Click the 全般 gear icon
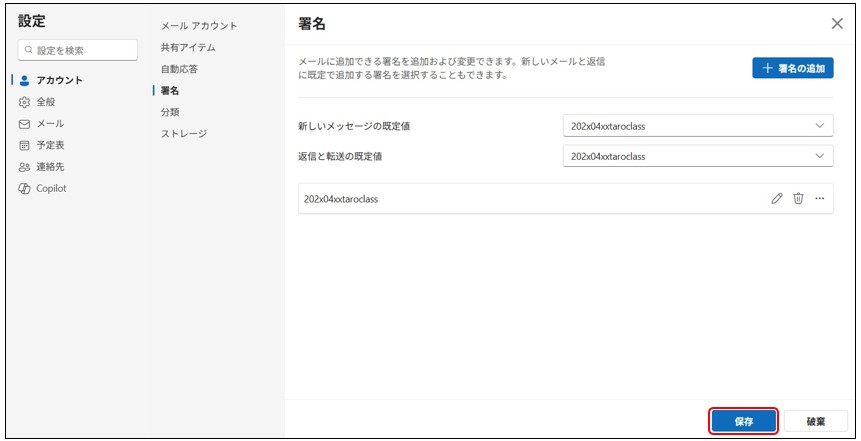 25,102
